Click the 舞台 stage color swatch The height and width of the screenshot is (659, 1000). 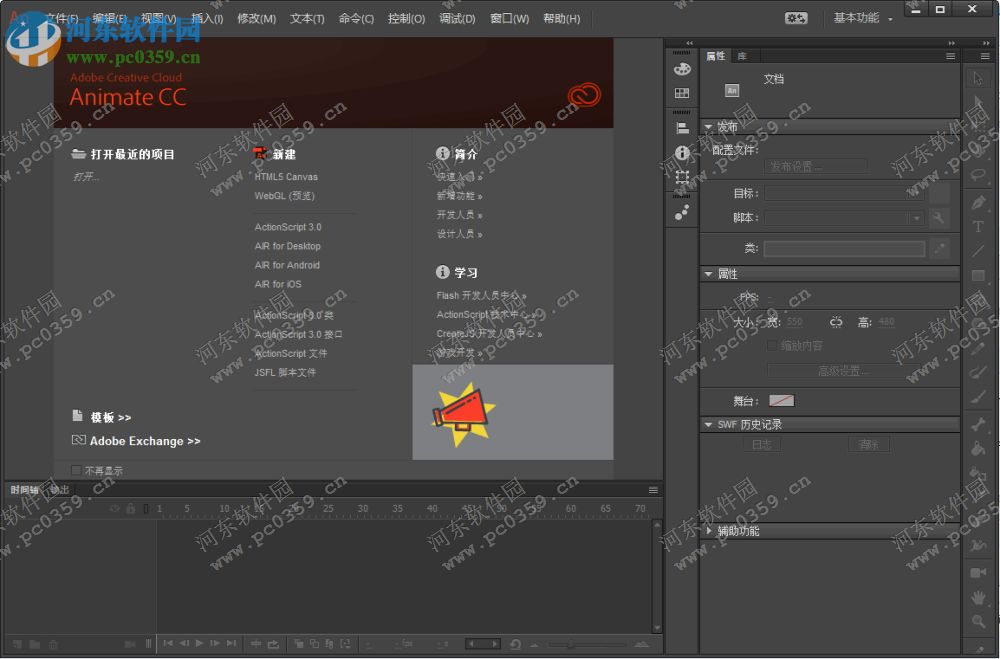point(780,400)
